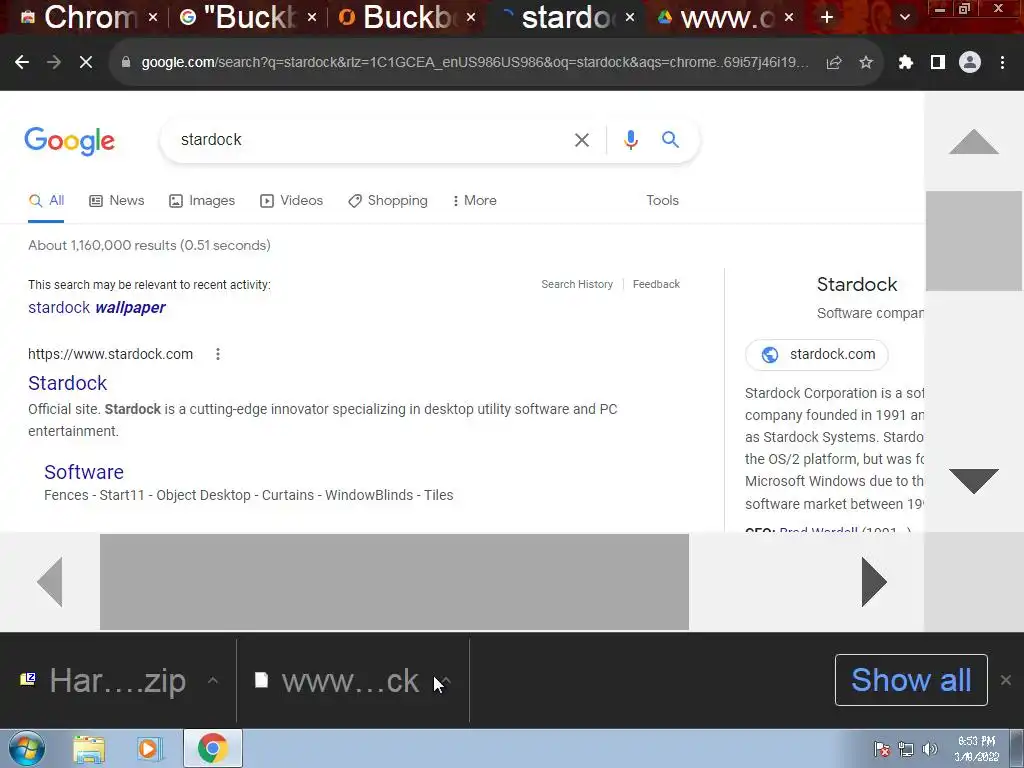
Task: Click the Feedback link
Action: tap(656, 284)
